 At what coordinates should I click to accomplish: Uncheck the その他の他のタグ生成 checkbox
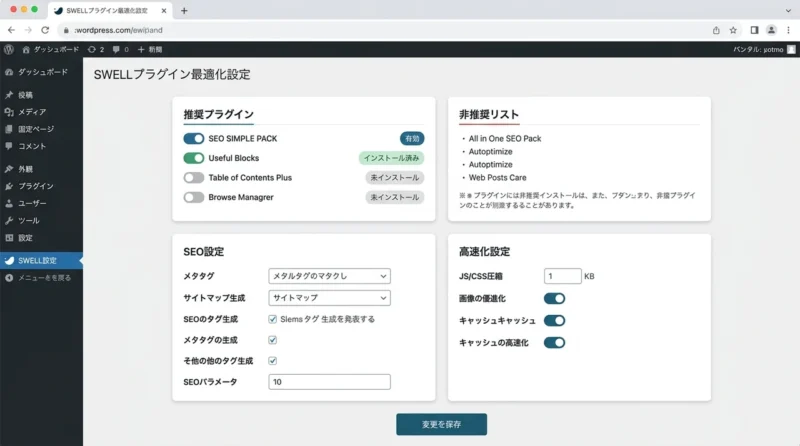(x=272, y=361)
